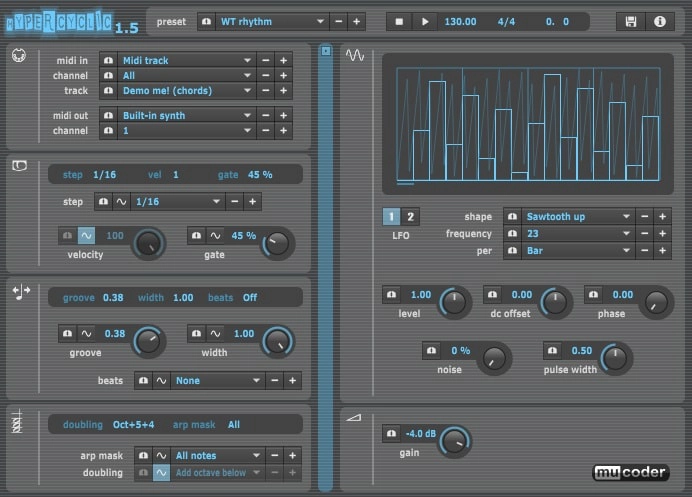Click the LFO level knob
692x497 pixels.
455,302
